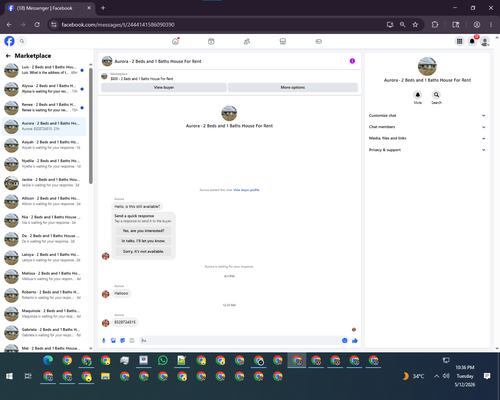This screenshot has width=500, height=400.
Task: Choose a GIF in message composer
Action: tap(132, 340)
